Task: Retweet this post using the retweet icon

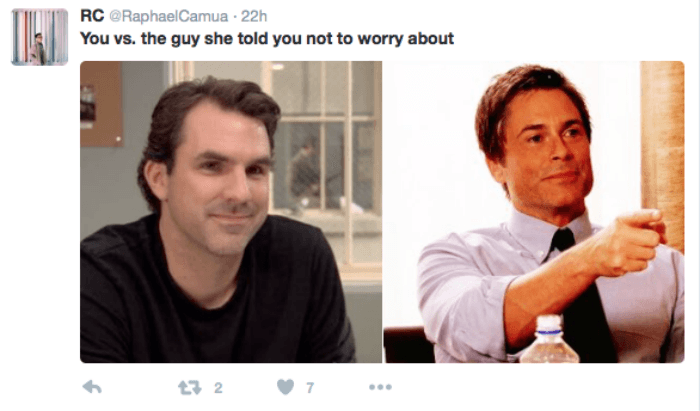Action: (x=190, y=387)
